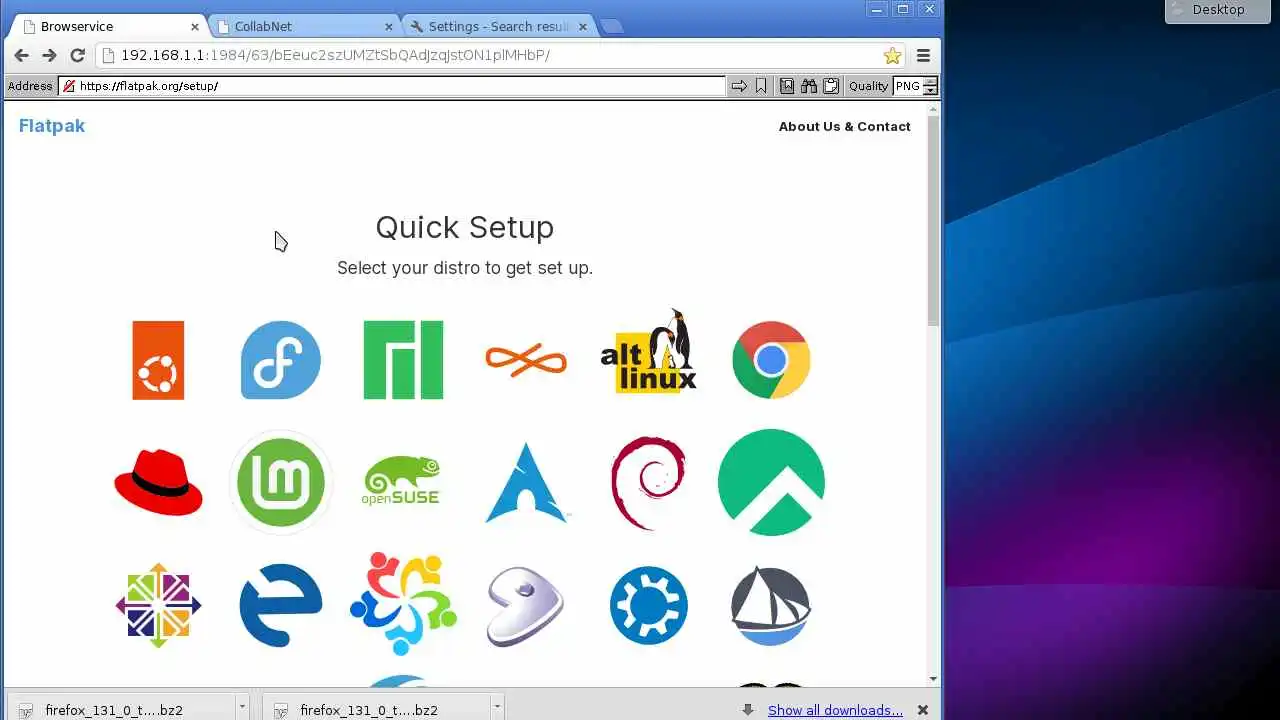Close the CollabNet tab
The height and width of the screenshot is (720, 1280).
pyautogui.click(x=389, y=27)
